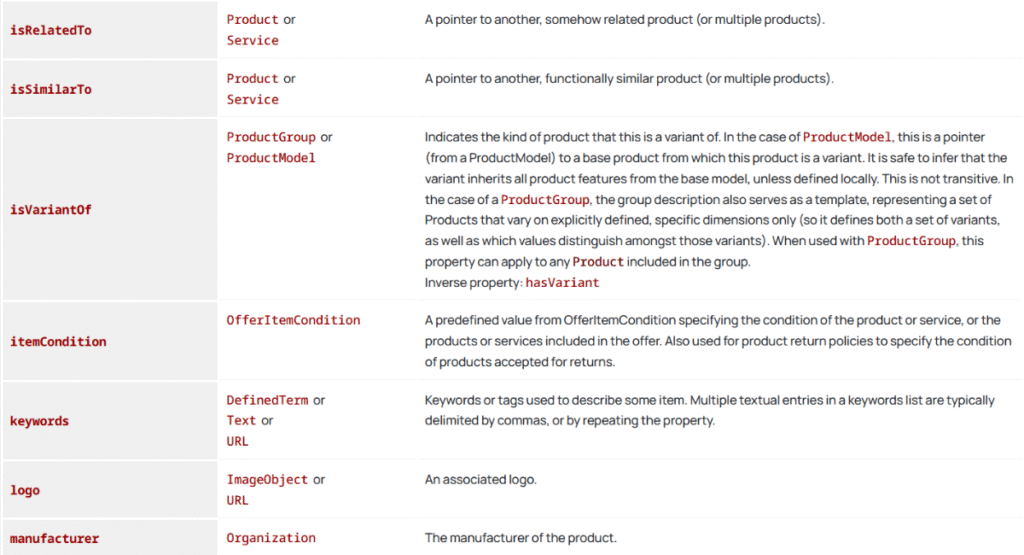The height and width of the screenshot is (555, 1024).
Task: Open ProductModel in isVariantOf expected types
Action: tap(271, 158)
